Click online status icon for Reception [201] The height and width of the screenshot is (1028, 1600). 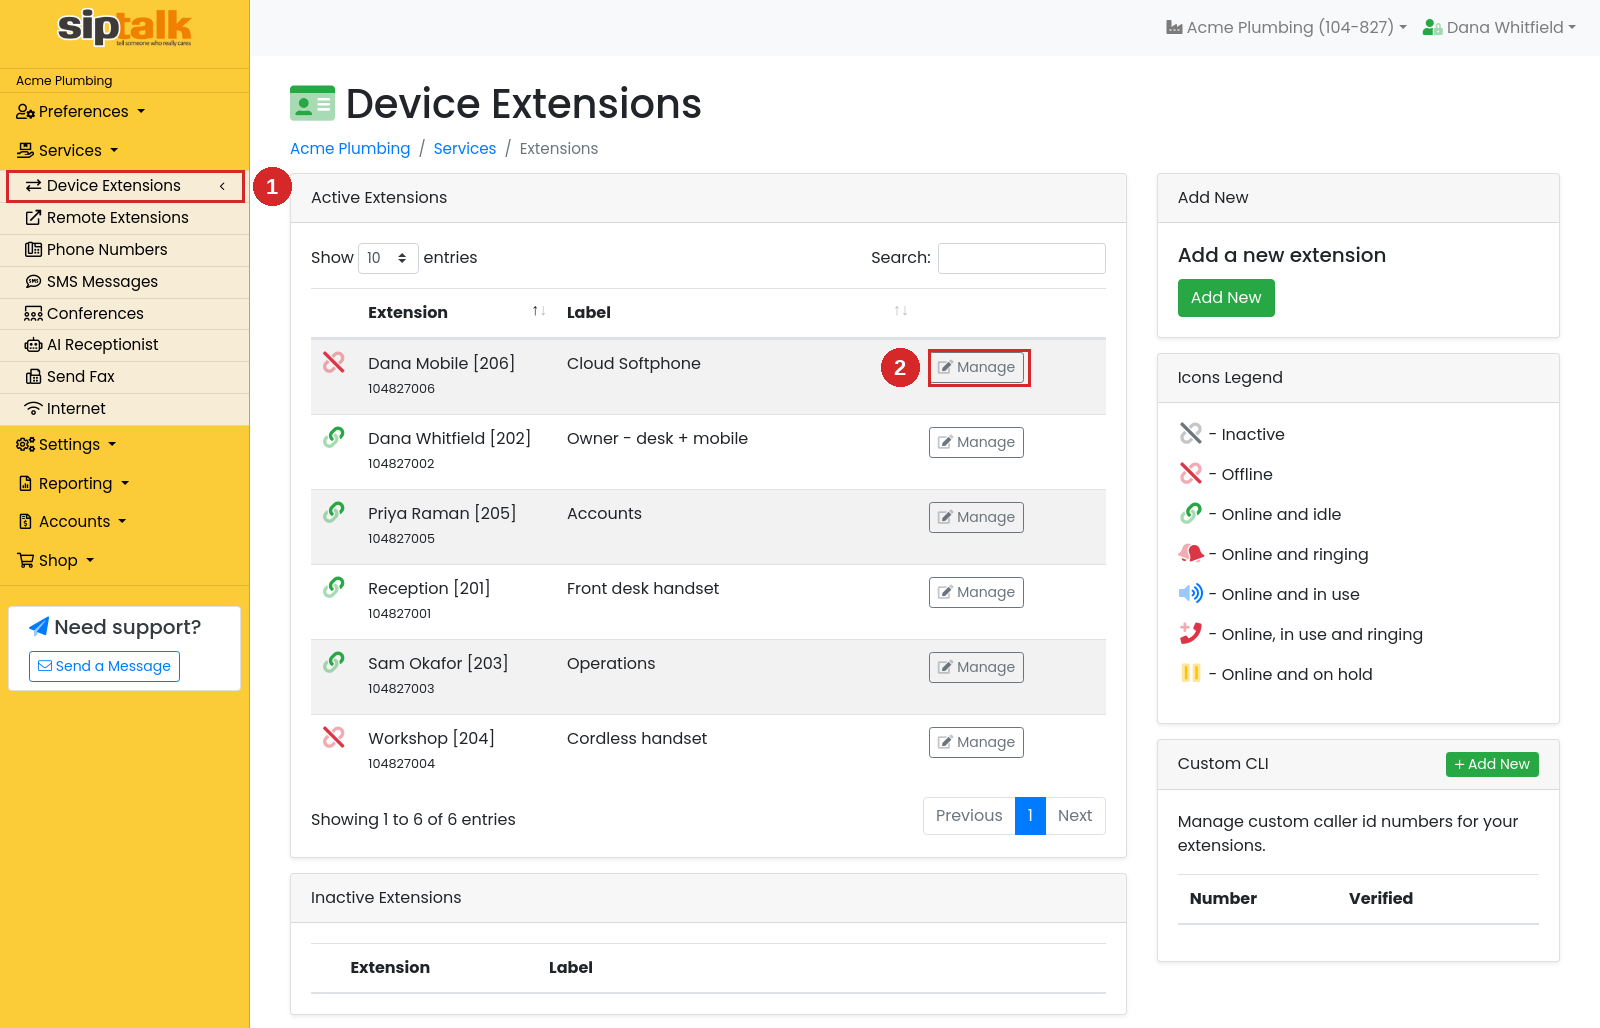pos(334,587)
